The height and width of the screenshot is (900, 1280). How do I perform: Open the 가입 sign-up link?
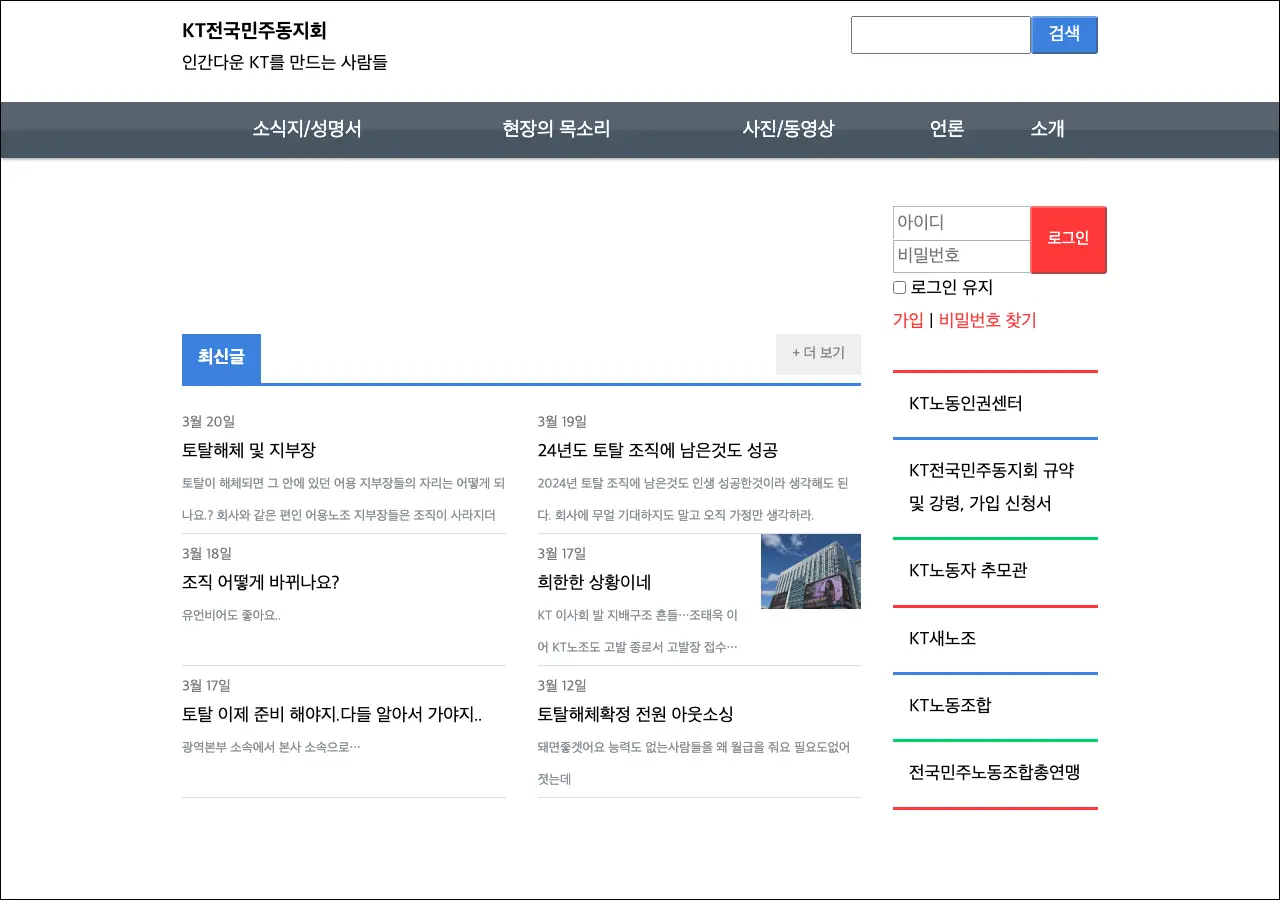[908, 320]
